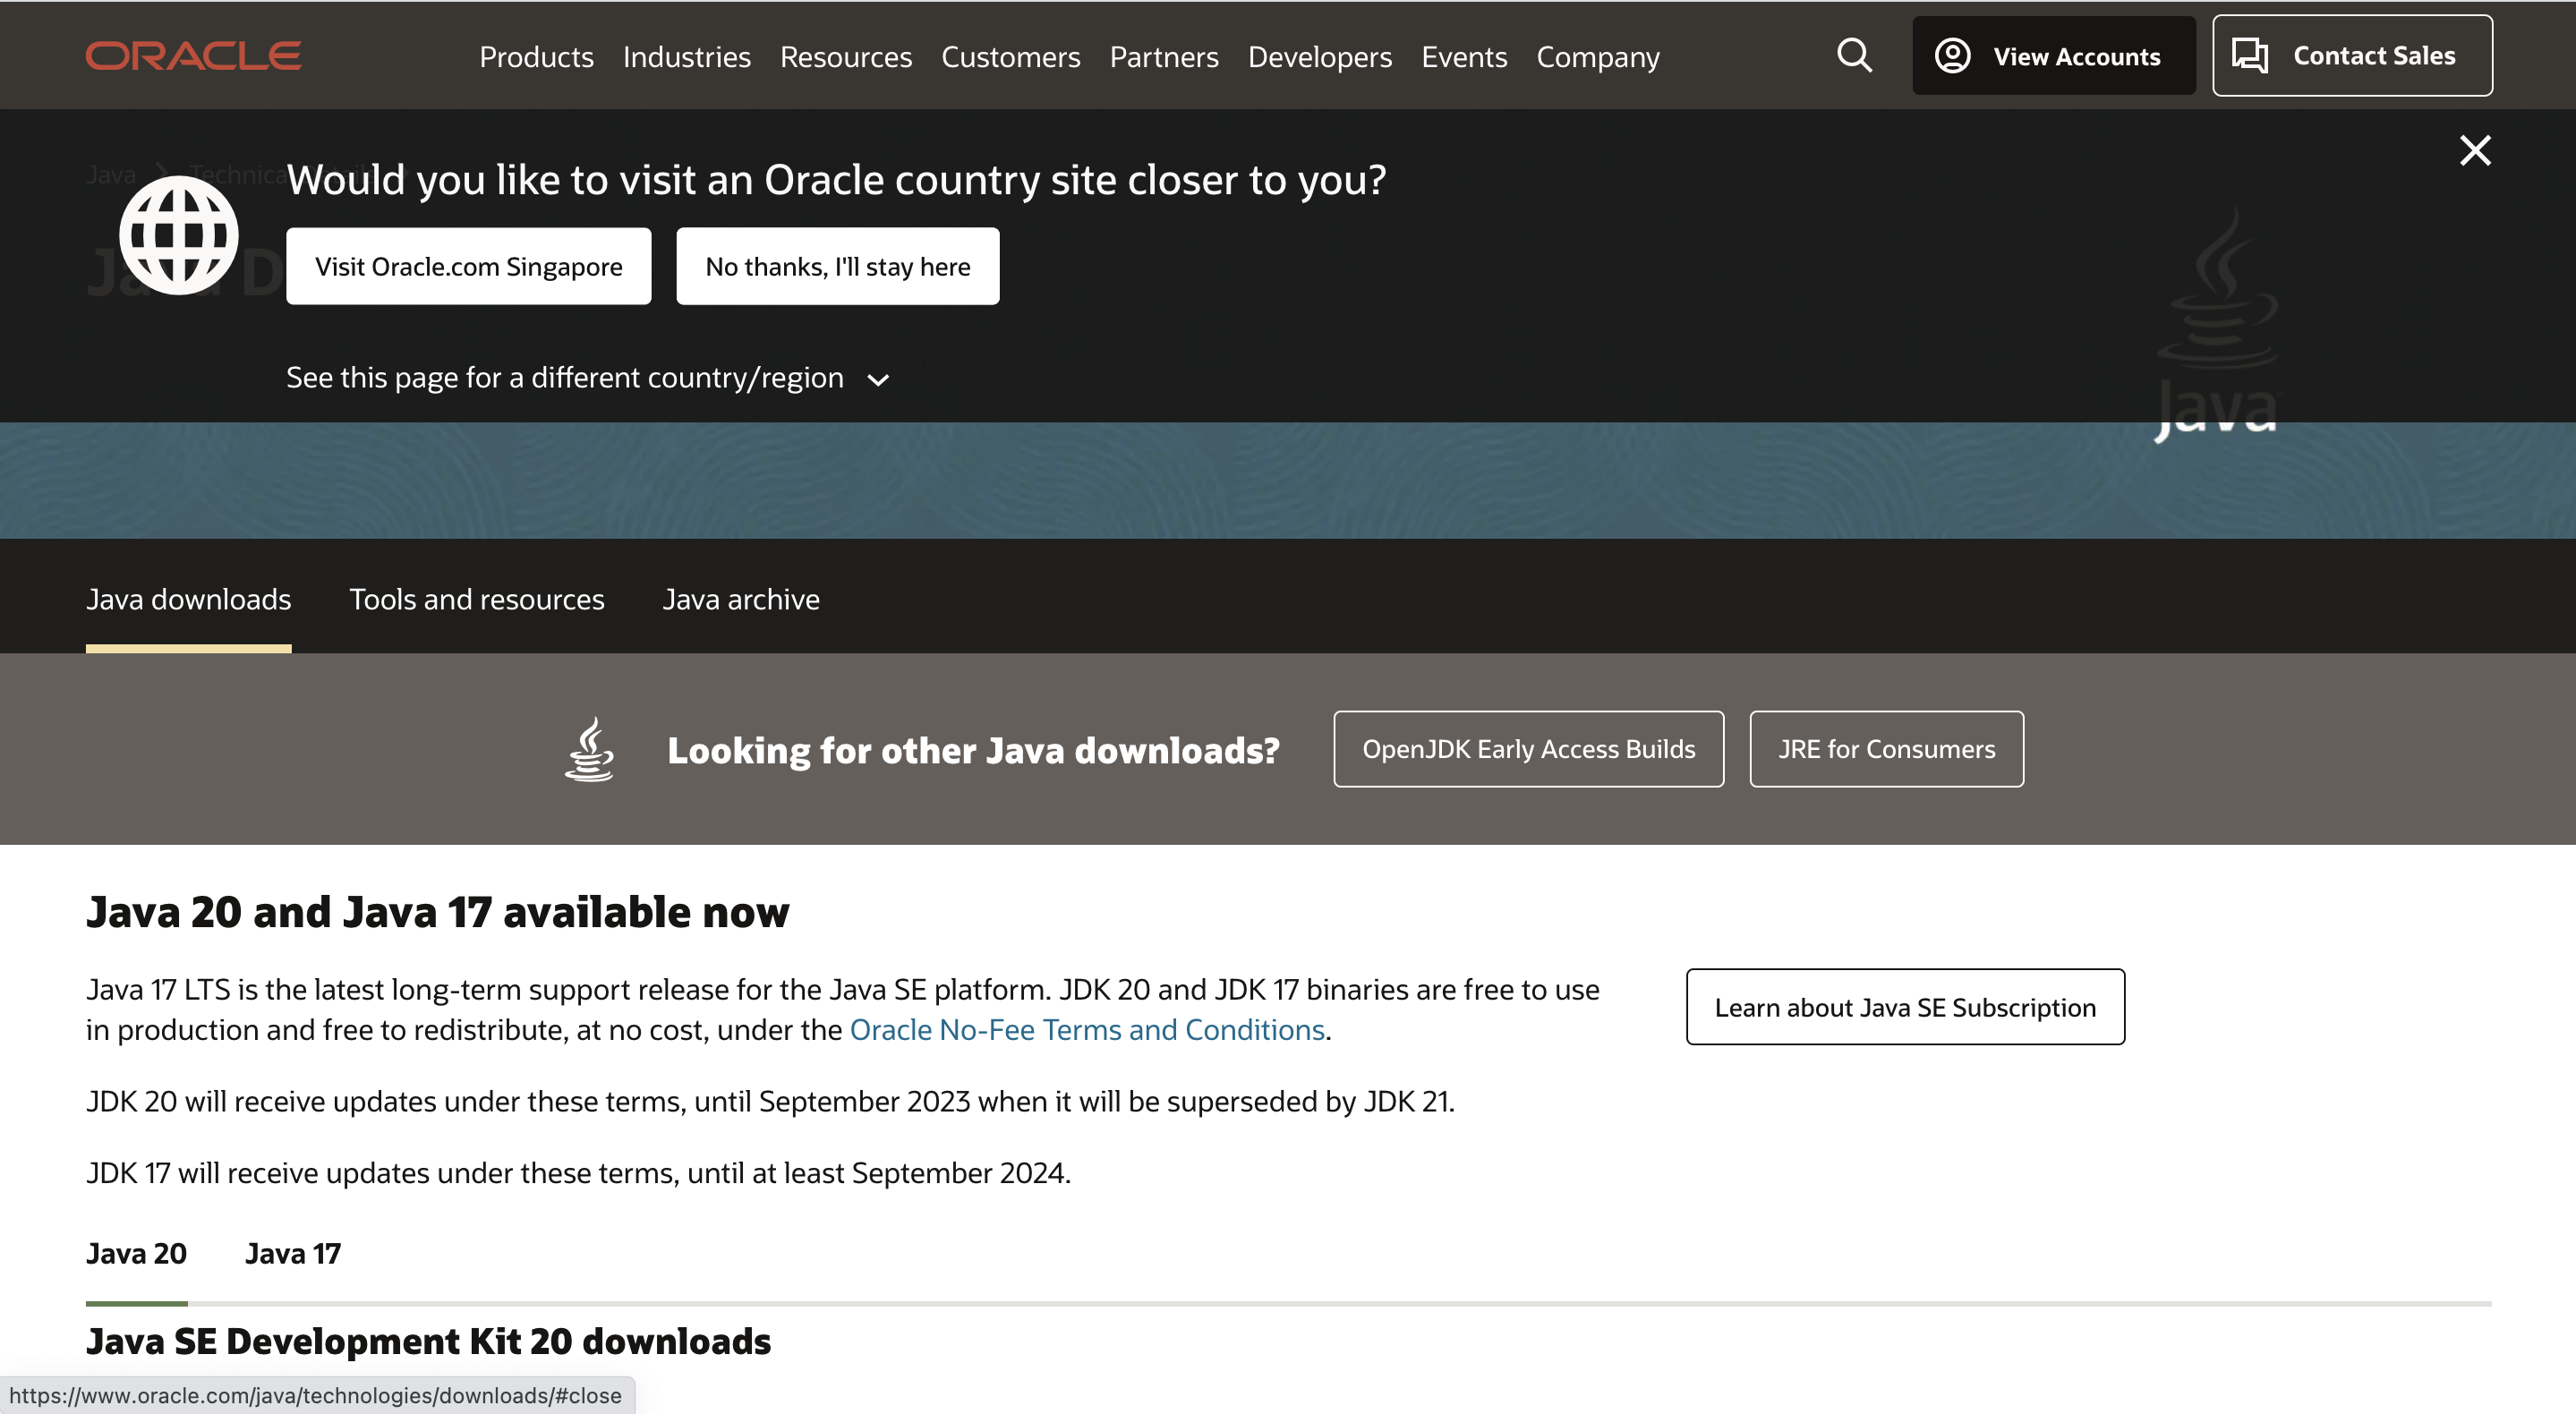This screenshot has width=2576, height=1414.
Task: Open the Resources menu
Action: [x=845, y=57]
